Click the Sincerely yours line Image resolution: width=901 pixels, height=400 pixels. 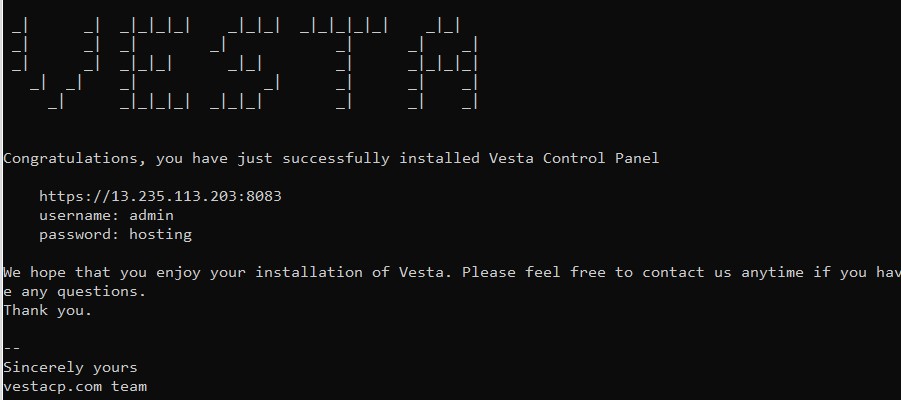tap(71, 368)
